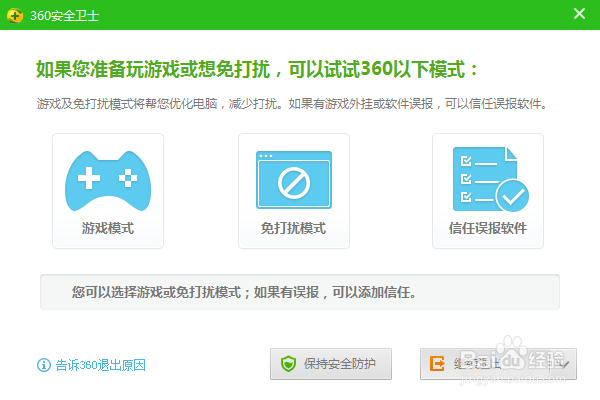Click the info icon beside 告诉360退出原因
The width and height of the screenshot is (600, 400).
tap(44, 365)
